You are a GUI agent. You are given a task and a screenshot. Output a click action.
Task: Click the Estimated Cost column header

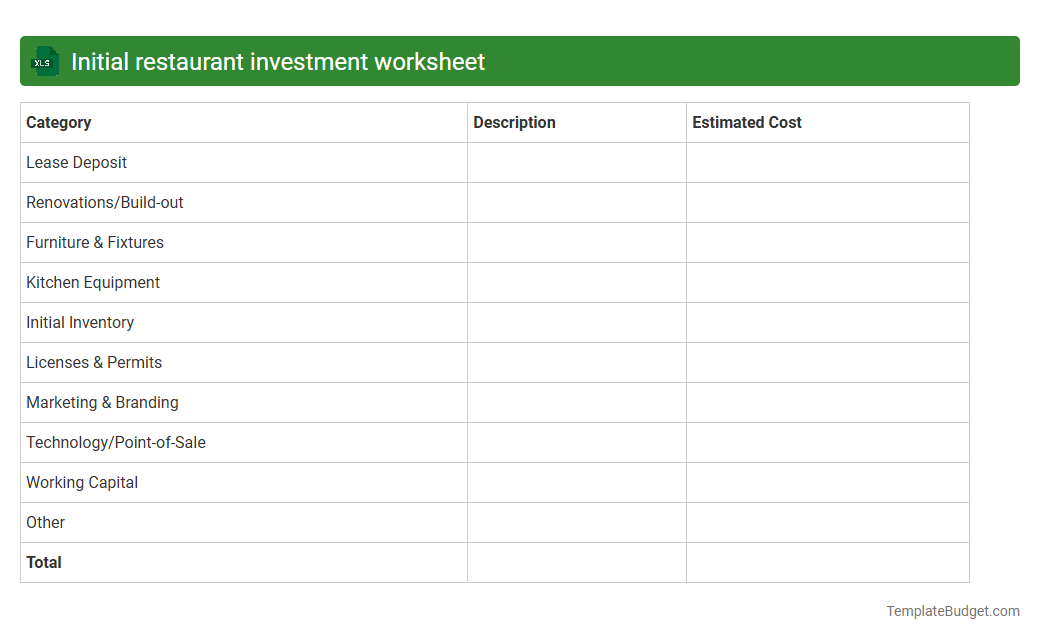(x=747, y=122)
